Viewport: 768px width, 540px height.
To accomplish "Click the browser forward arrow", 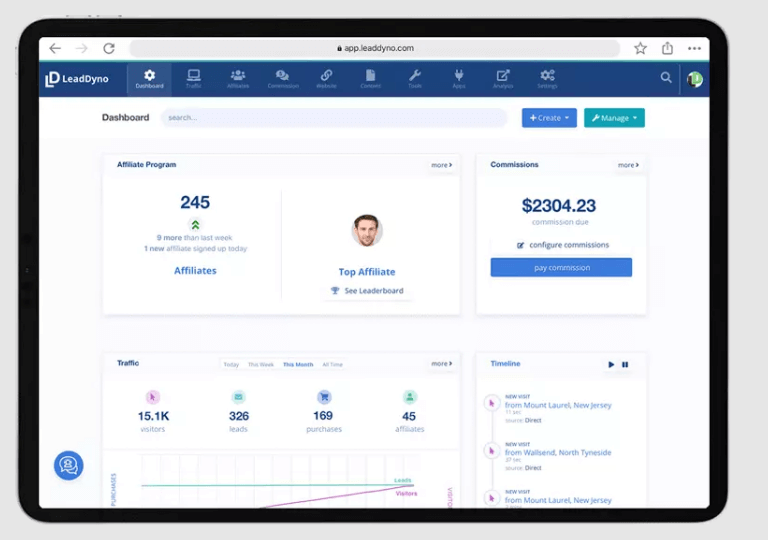I will 82,48.
